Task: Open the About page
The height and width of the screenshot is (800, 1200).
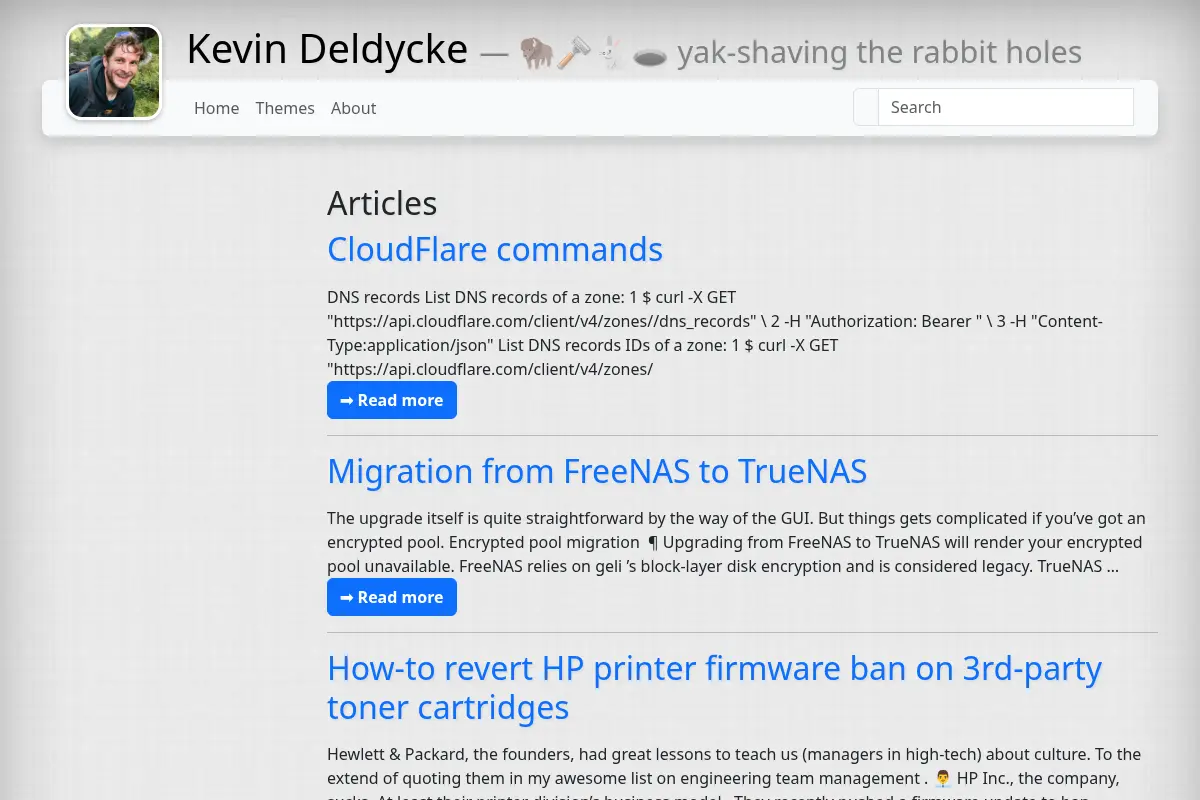Action: coord(353,108)
